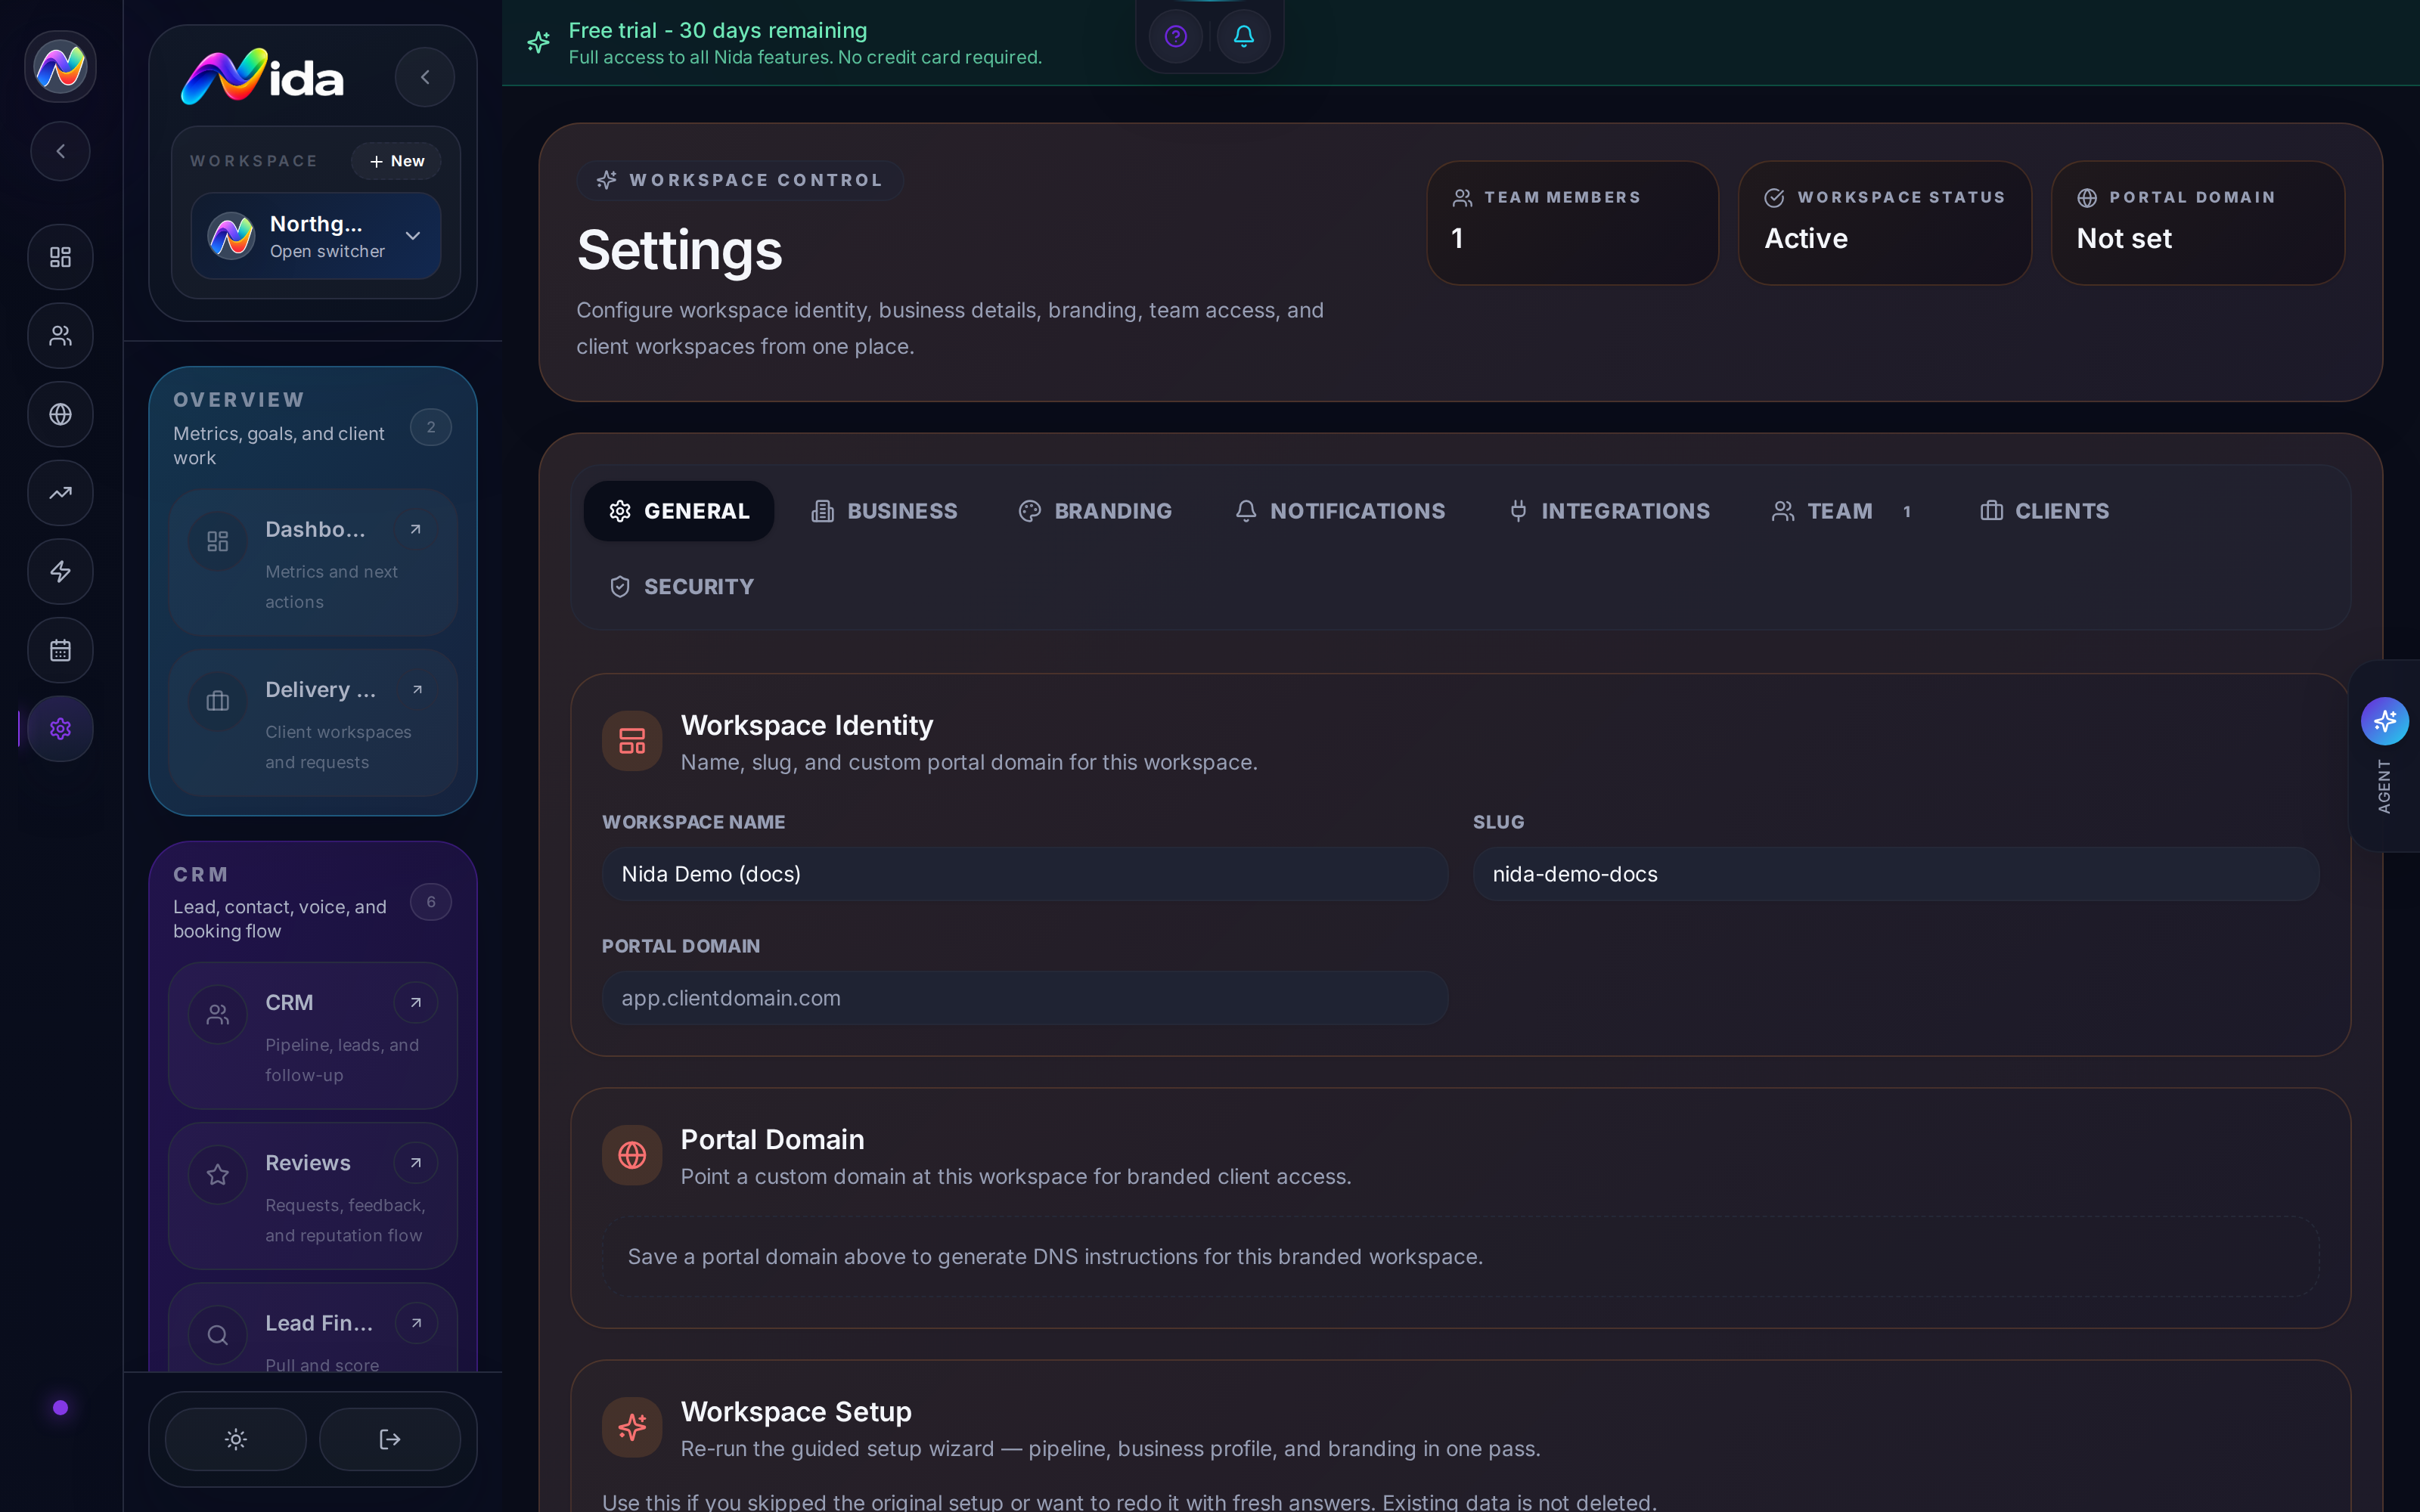Open the Agent panel sparkle button
Viewport: 2420px width, 1512px height.
point(2385,721)
